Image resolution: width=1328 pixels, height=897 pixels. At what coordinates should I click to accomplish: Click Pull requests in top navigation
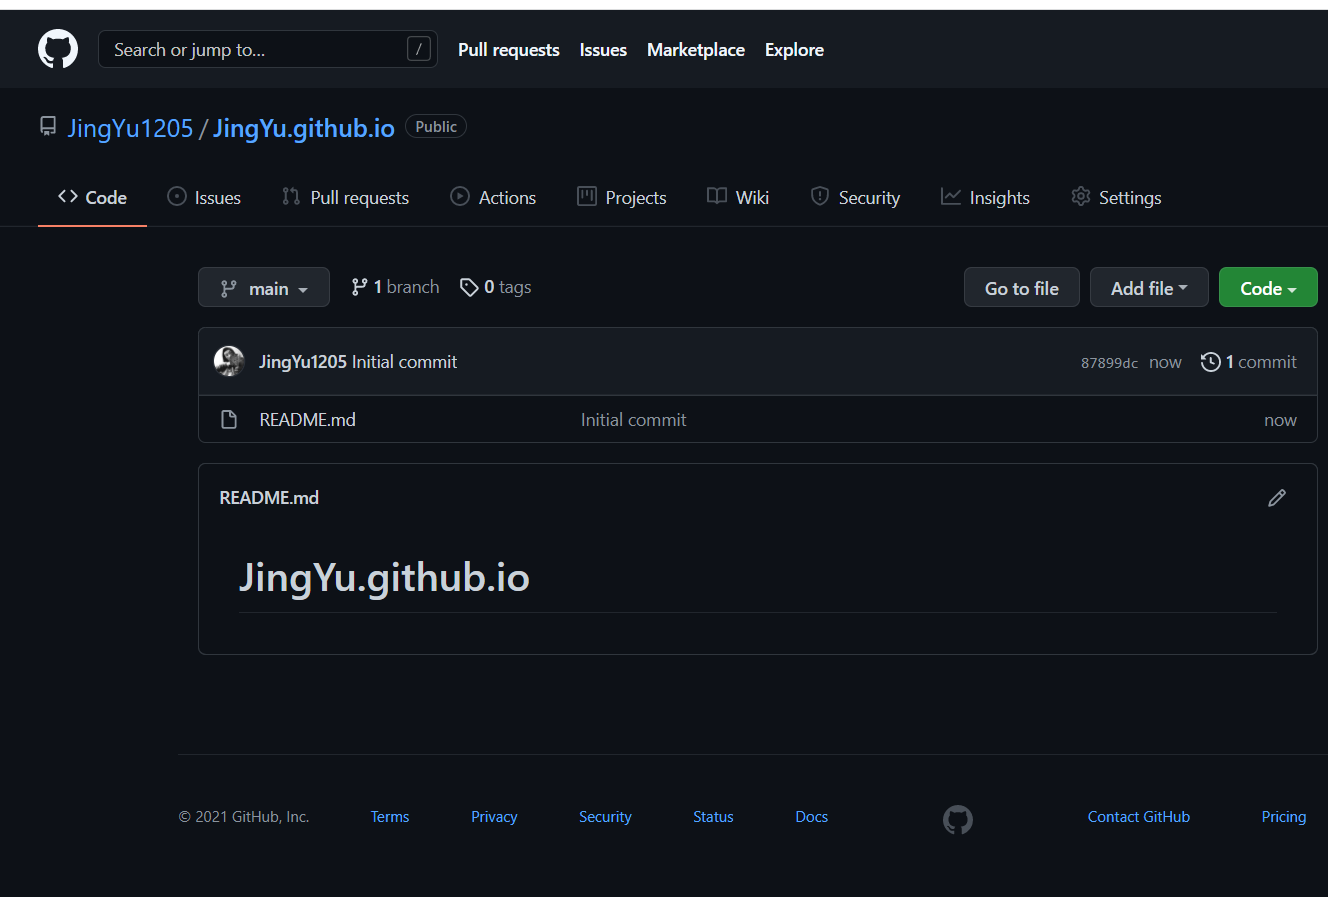coord(509,50)
